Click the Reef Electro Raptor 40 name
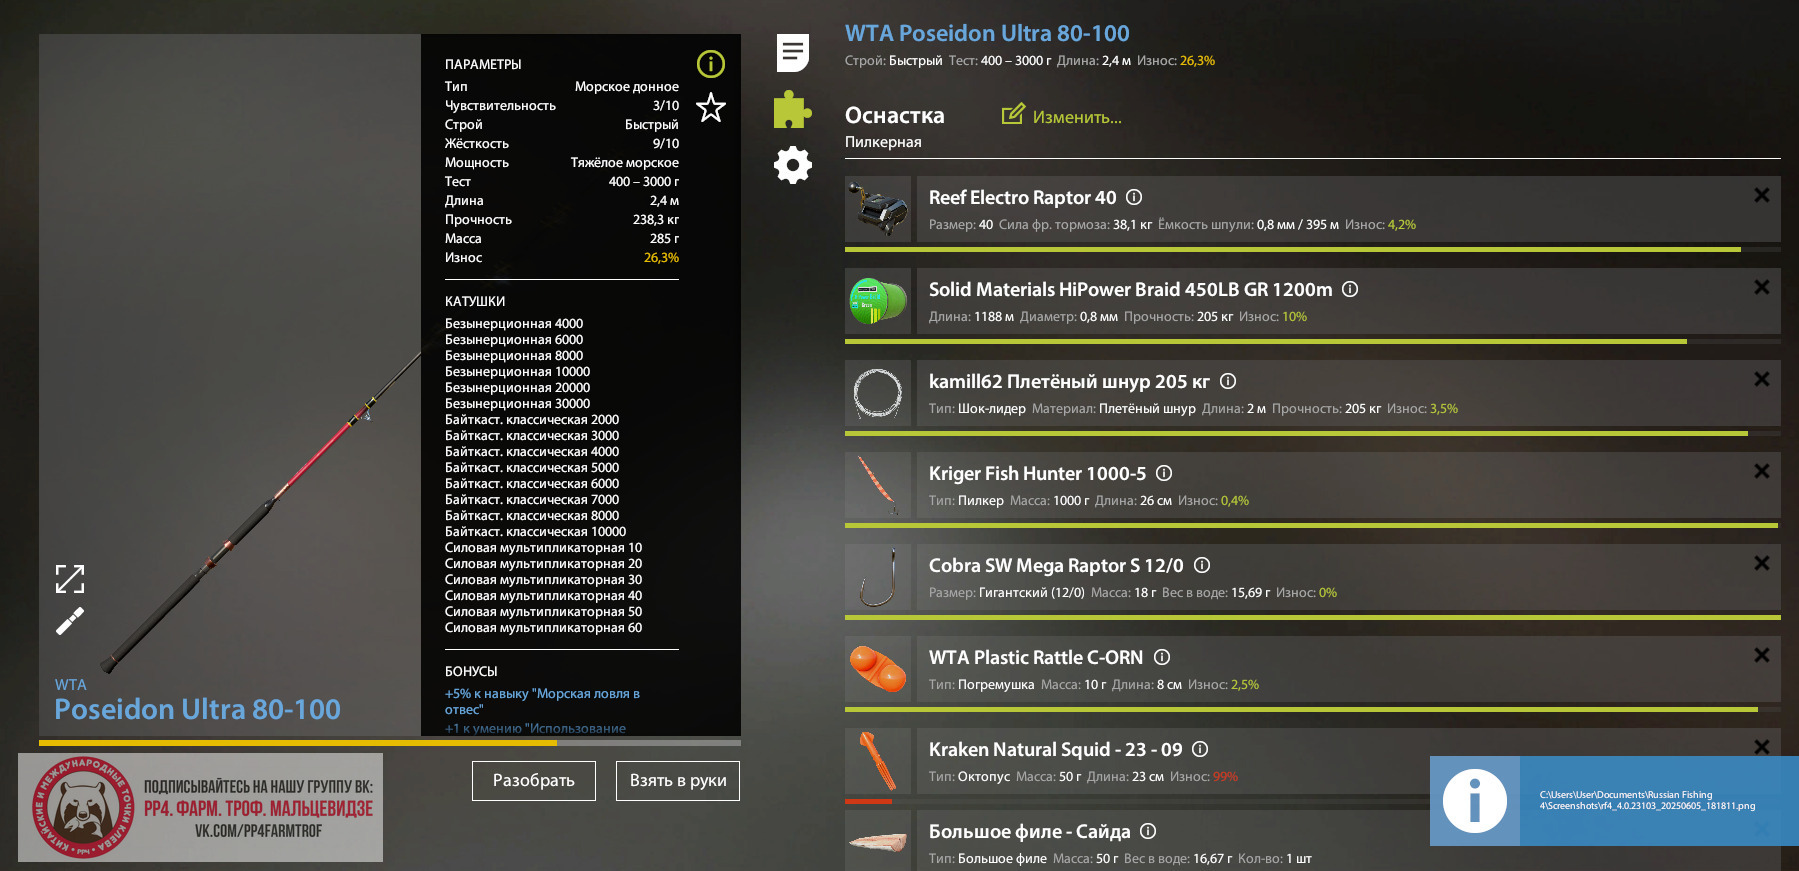 [x=1022, y=197]
